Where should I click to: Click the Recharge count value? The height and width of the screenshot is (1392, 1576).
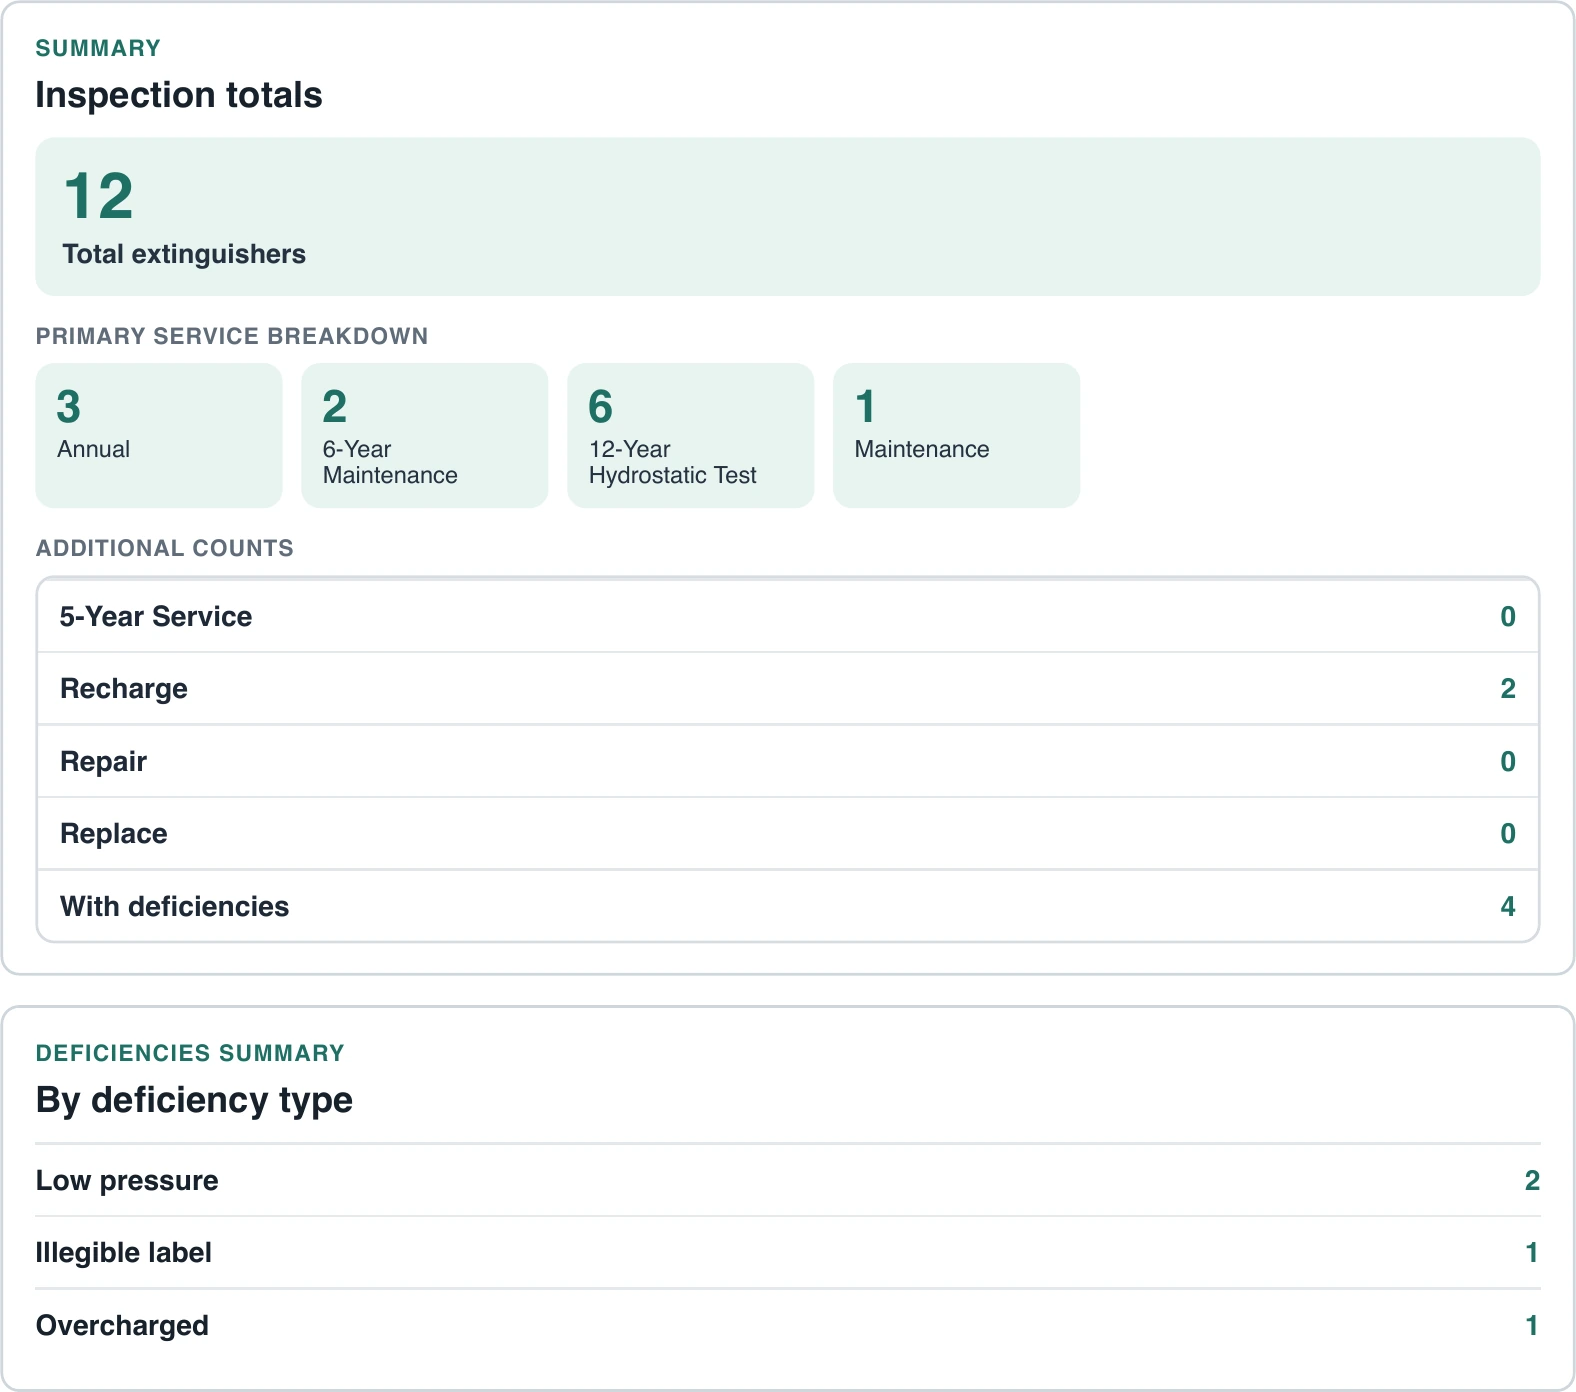[1508, 688]
